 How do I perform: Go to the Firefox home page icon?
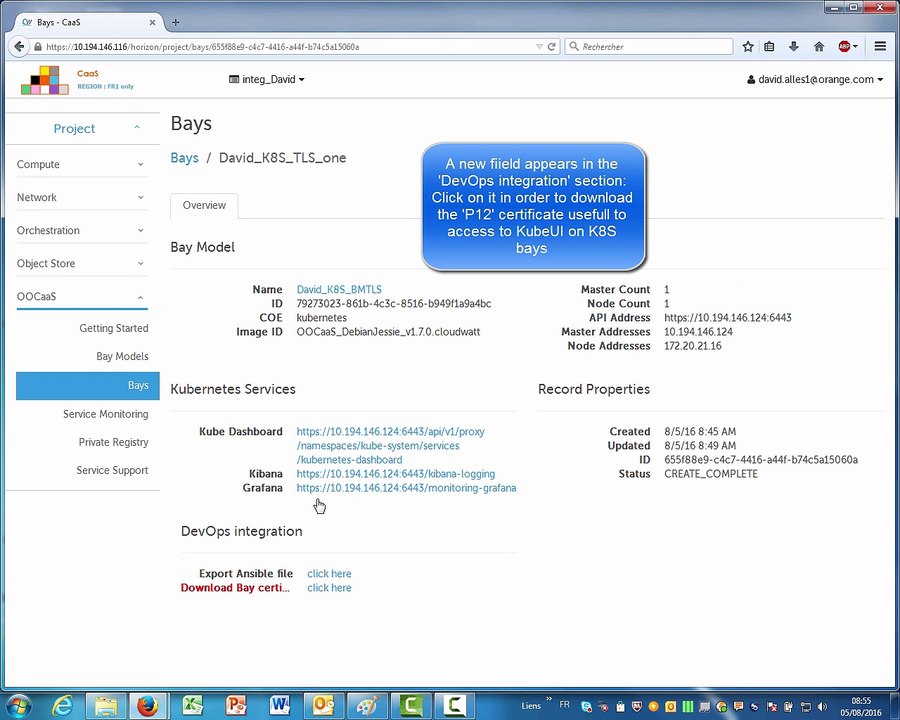pyautogui.click(x=819, y=47)
